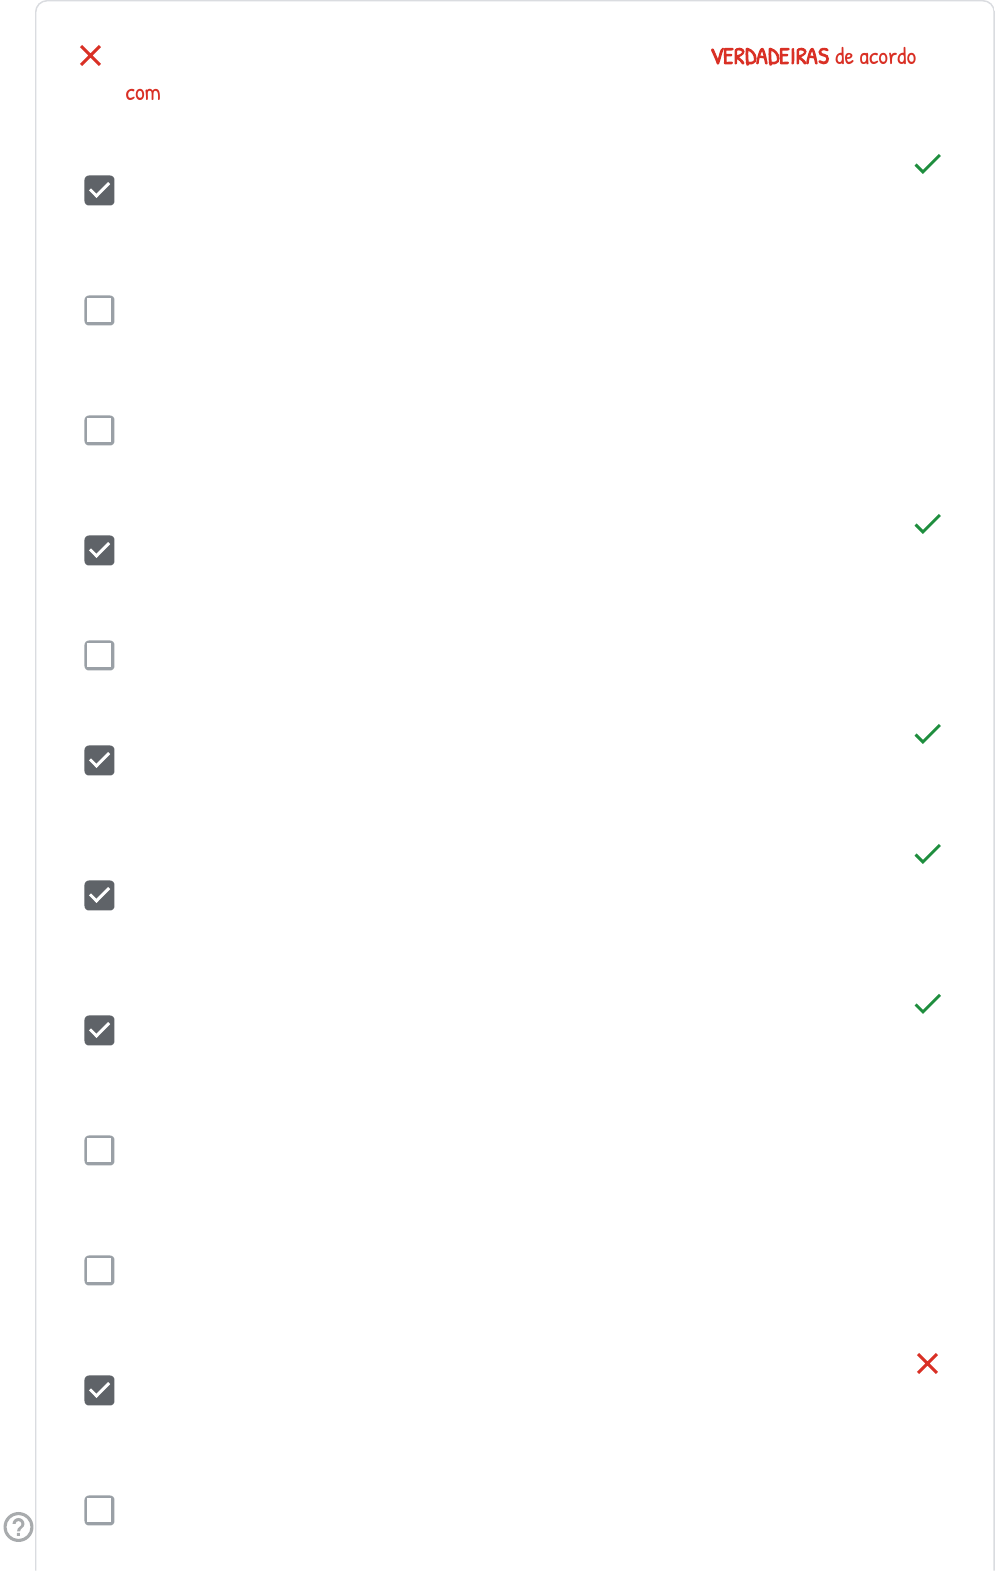Click the fifth green correct checkmark icon
Image resolution: width=995 pixels, height=1571 pixels.
[927, 1004]
